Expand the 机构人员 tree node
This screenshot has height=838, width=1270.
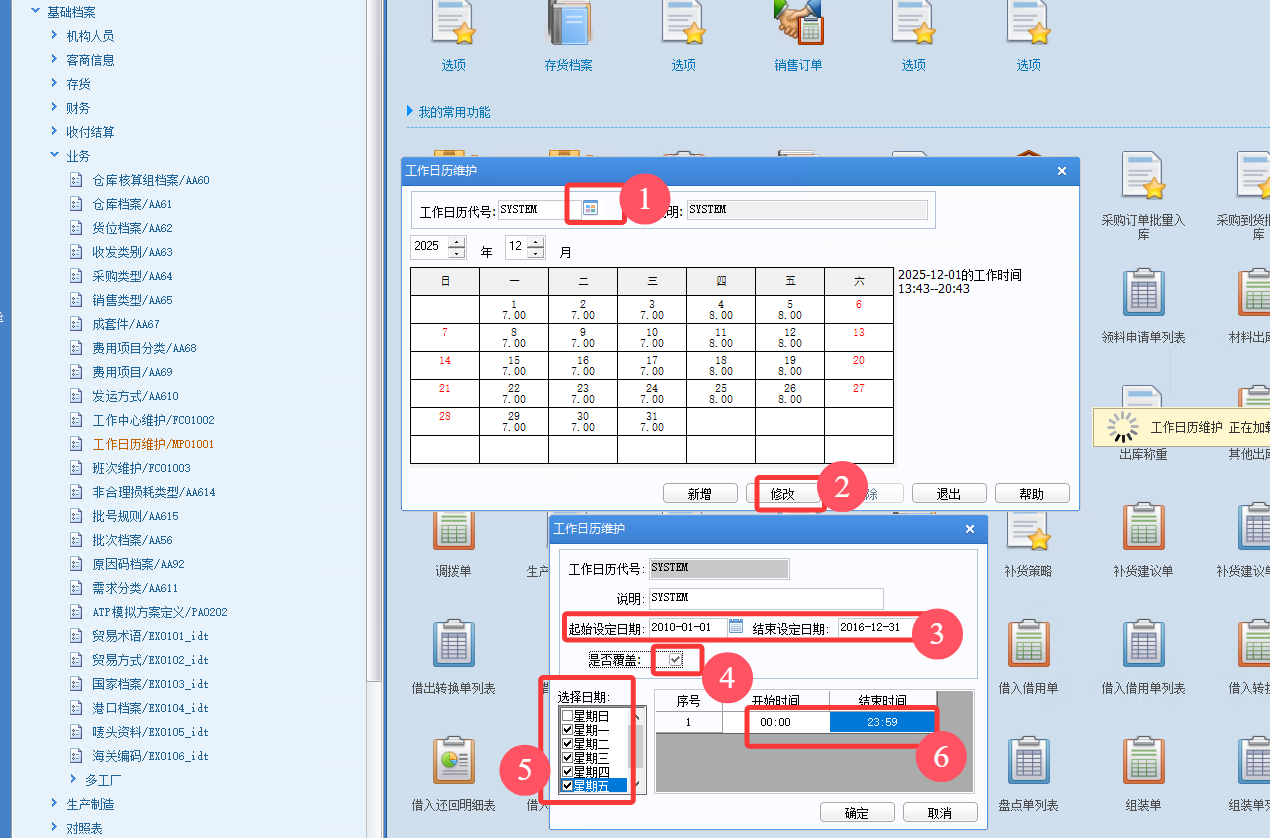tap(55, 36)
